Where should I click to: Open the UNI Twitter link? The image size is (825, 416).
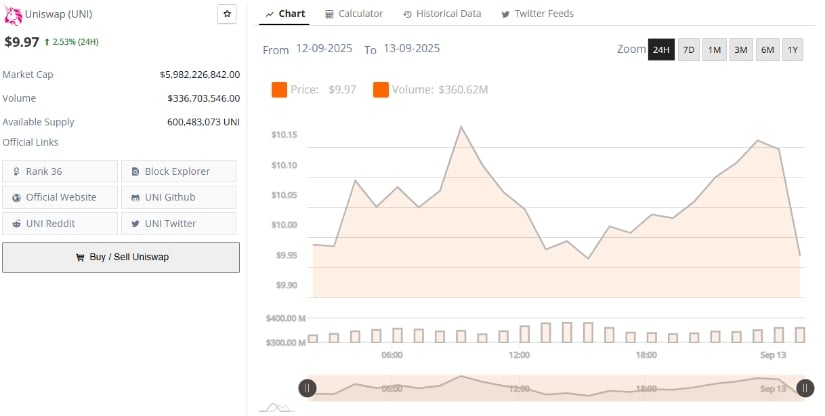point(179,224)
